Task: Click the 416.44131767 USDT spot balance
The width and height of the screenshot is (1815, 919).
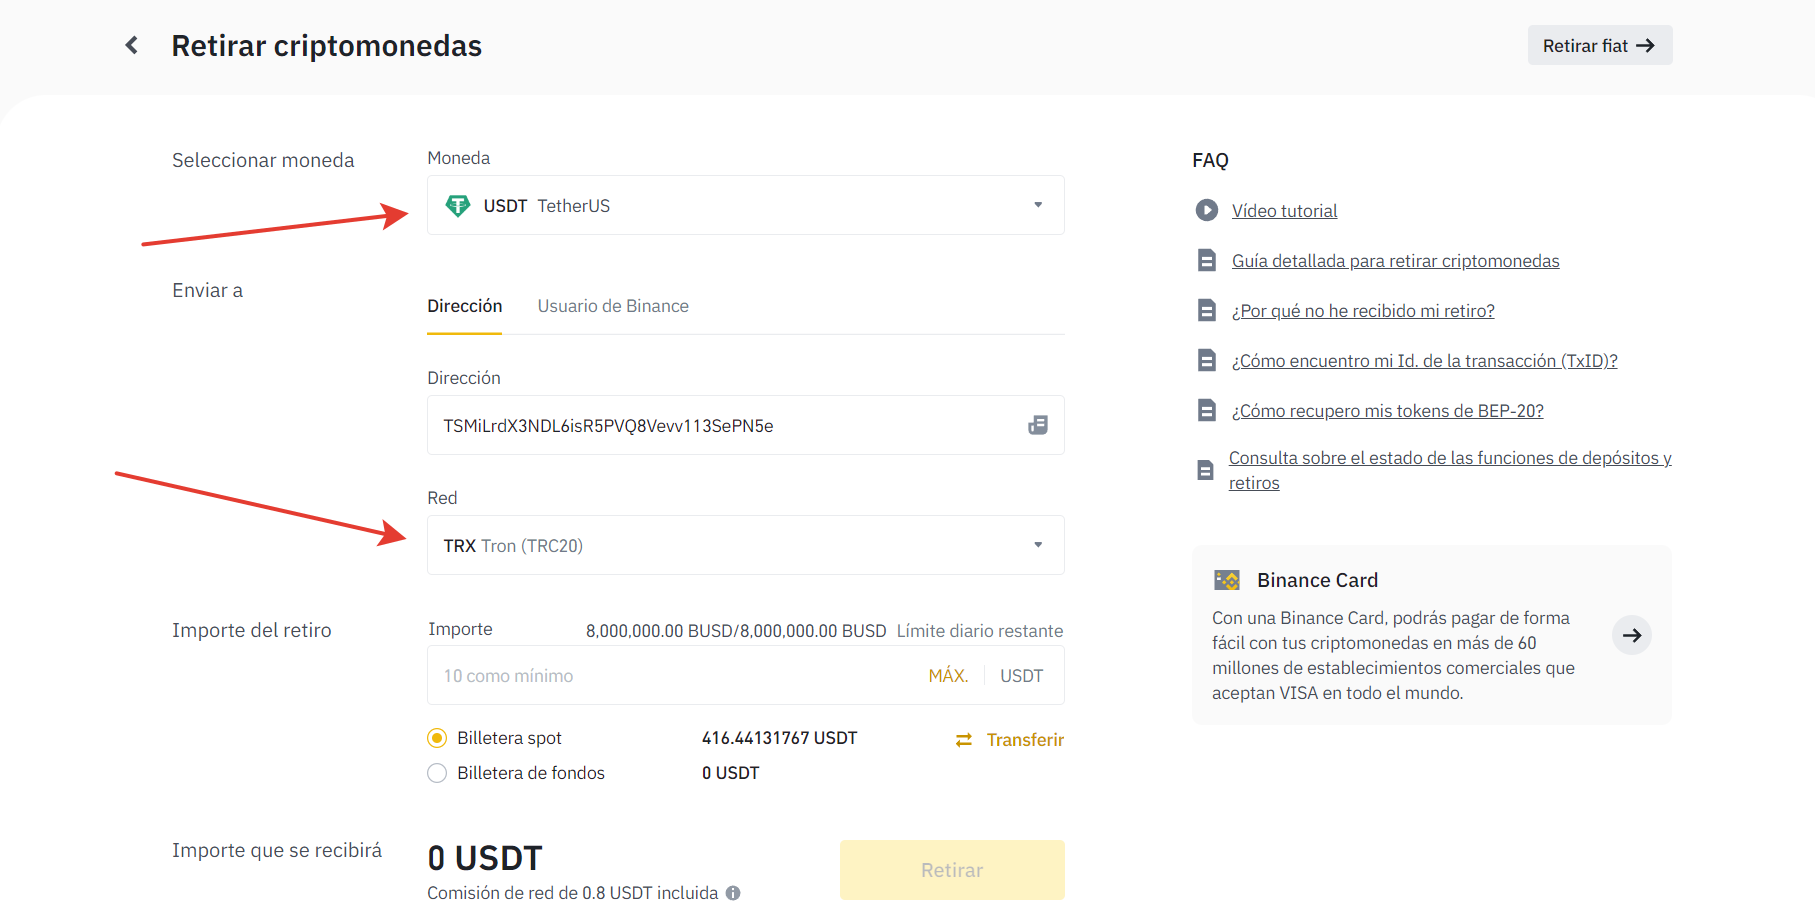Action: tap(779, 738)
